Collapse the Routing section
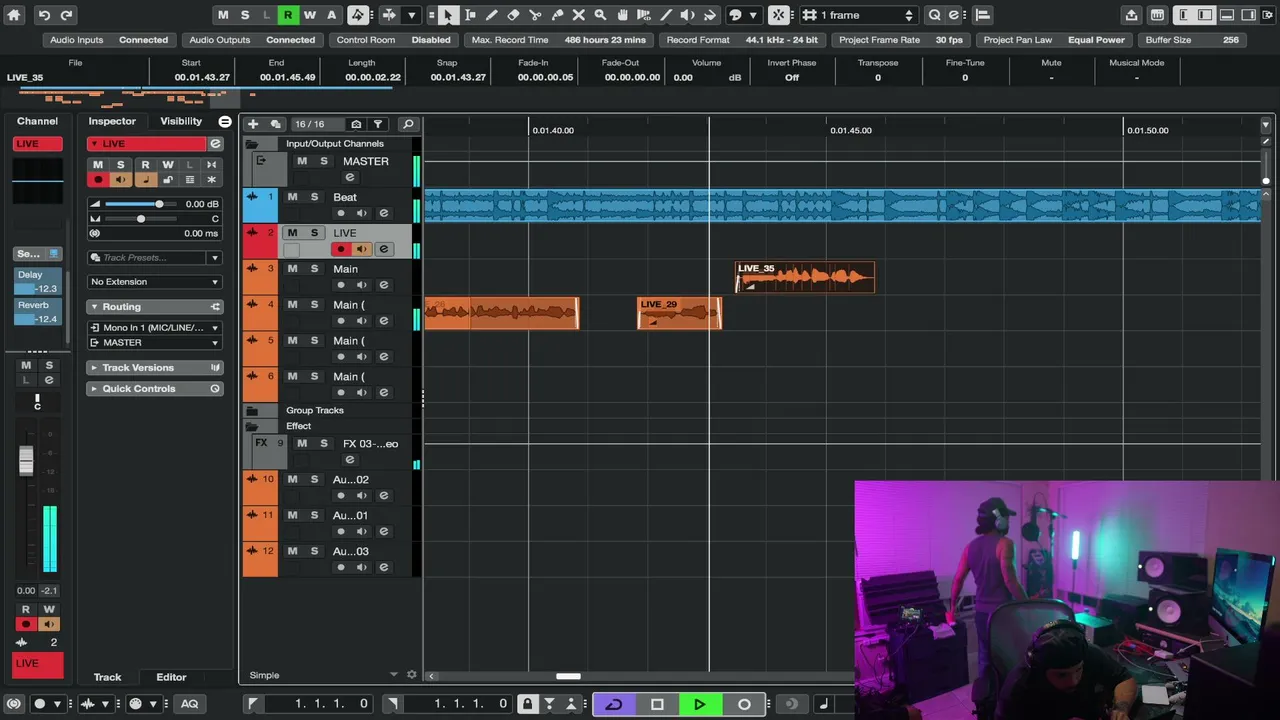The image size is (1280, 720). [x=155, y=307]
